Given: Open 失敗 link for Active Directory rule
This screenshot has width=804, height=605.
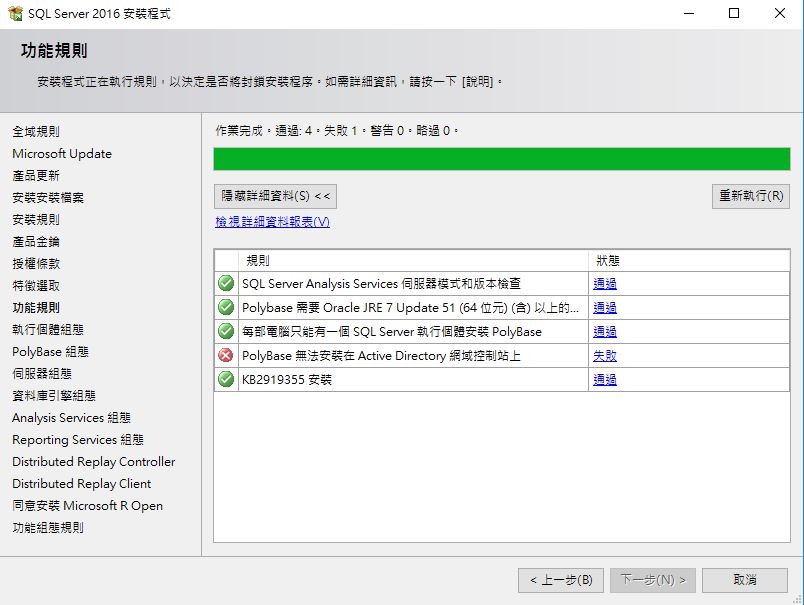Looking at the screenshot, I should pyautogui.click(x=605, y=356).
